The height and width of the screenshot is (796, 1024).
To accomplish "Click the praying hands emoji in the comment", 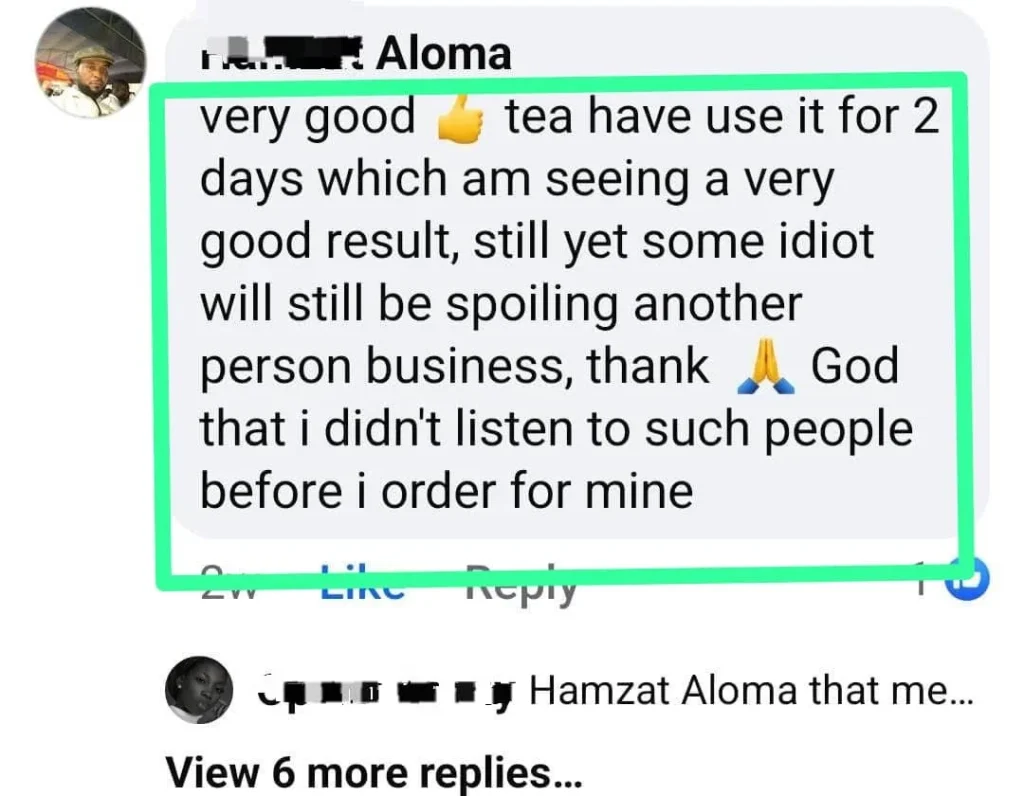I will click(765, 368).
